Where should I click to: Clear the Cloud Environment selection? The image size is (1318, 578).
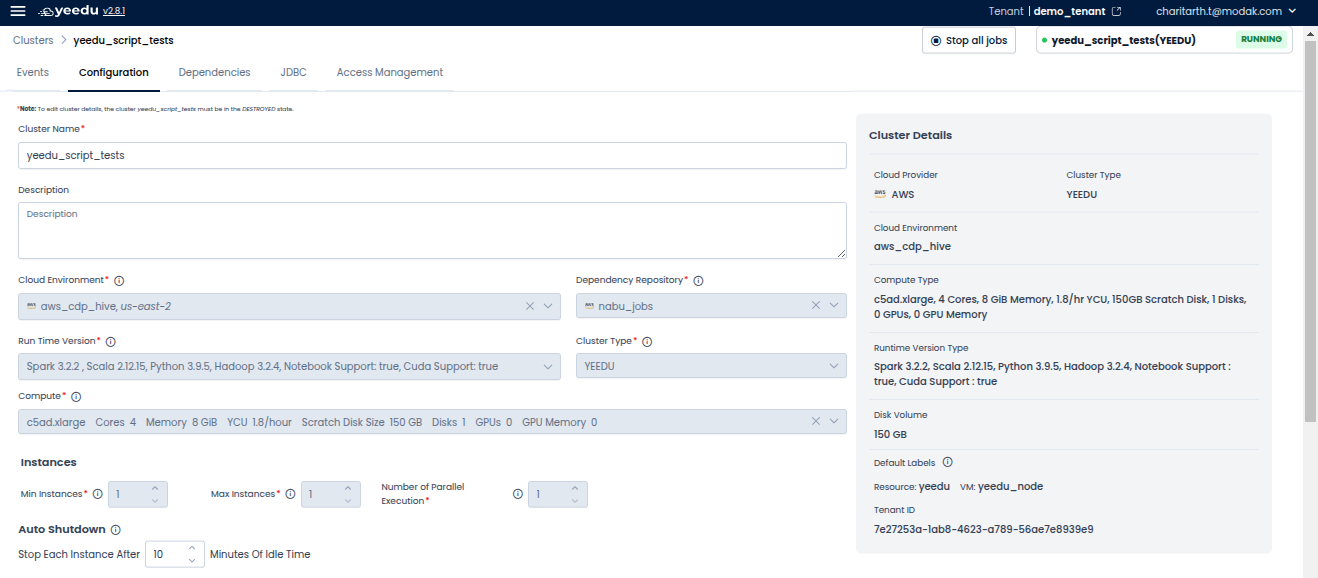530,306
